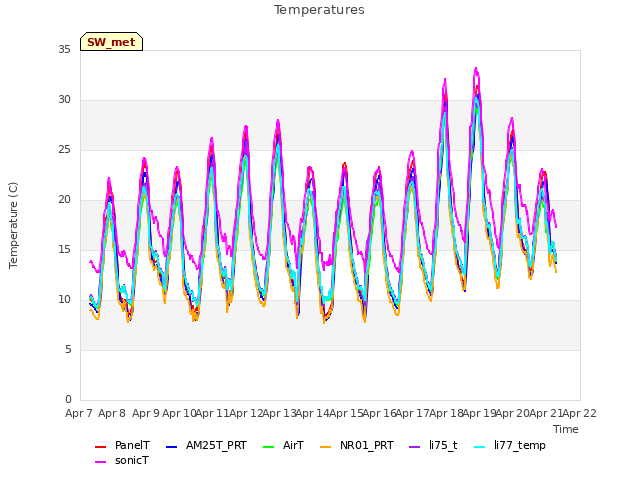Click the 5 y-axis tick label

(x=68, y=349)
